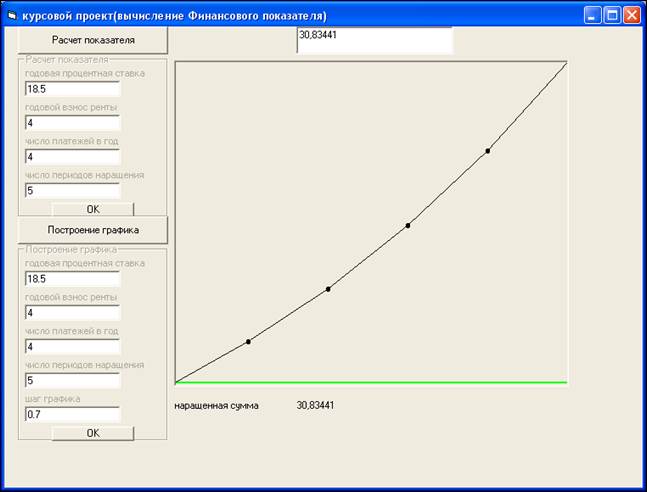Edit число периодов наращения in Расчет показателя group
647x492 pixels.
72,190
